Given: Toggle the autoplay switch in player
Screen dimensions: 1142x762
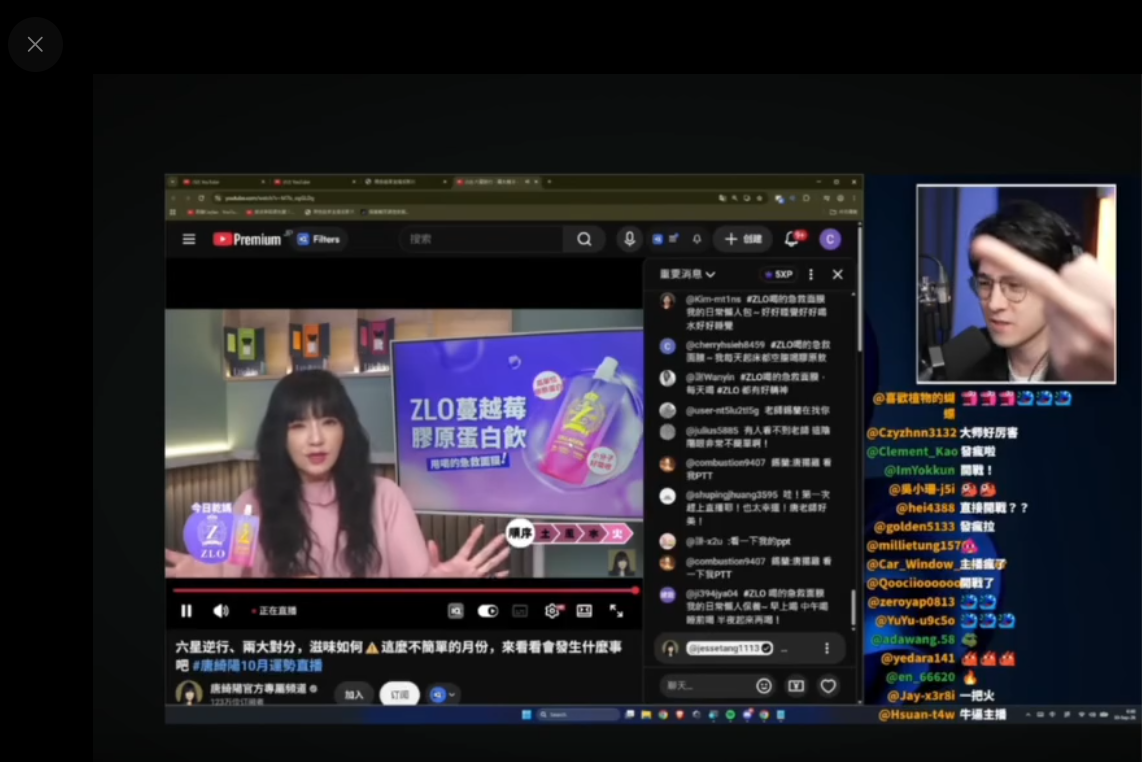Looking at the screenshot, I should click(487, 610).
